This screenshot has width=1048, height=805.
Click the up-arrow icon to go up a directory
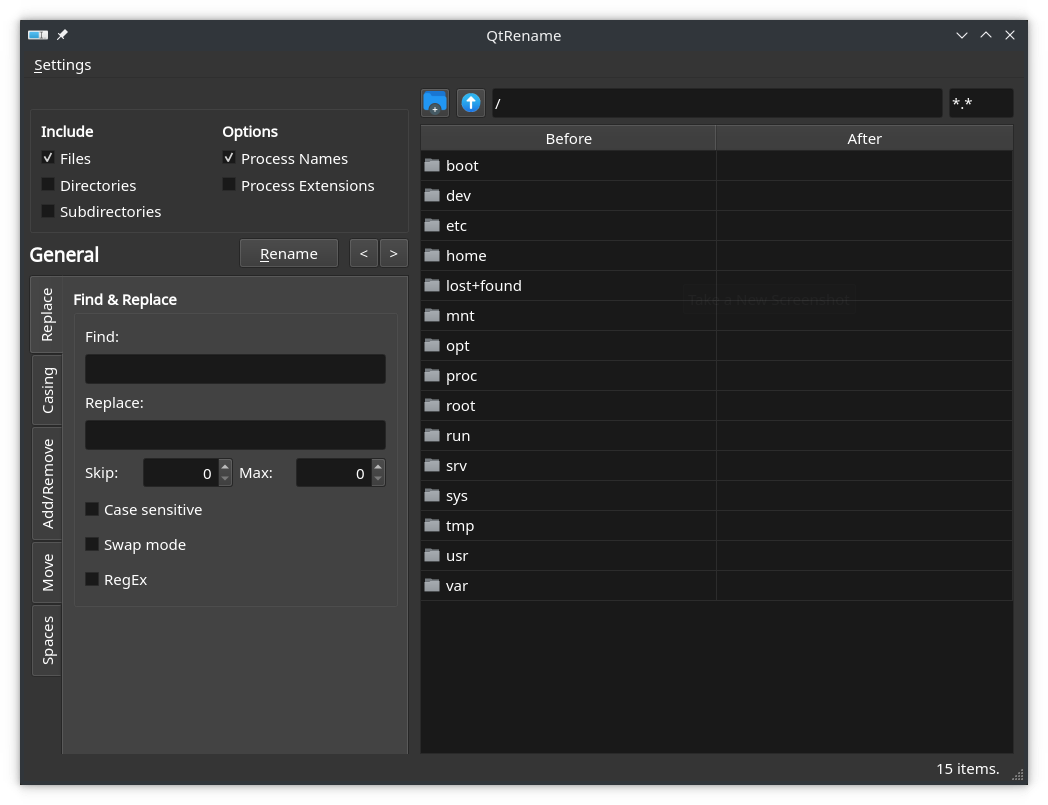tap(470, 102)
